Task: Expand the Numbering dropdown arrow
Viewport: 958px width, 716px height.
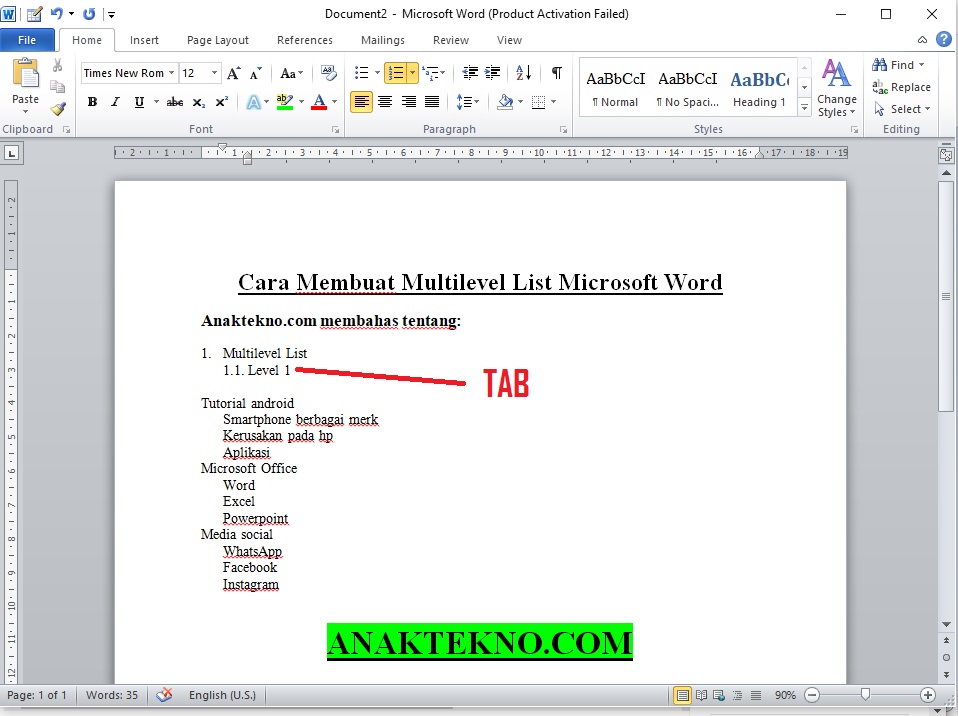Action: pos(413,73)
